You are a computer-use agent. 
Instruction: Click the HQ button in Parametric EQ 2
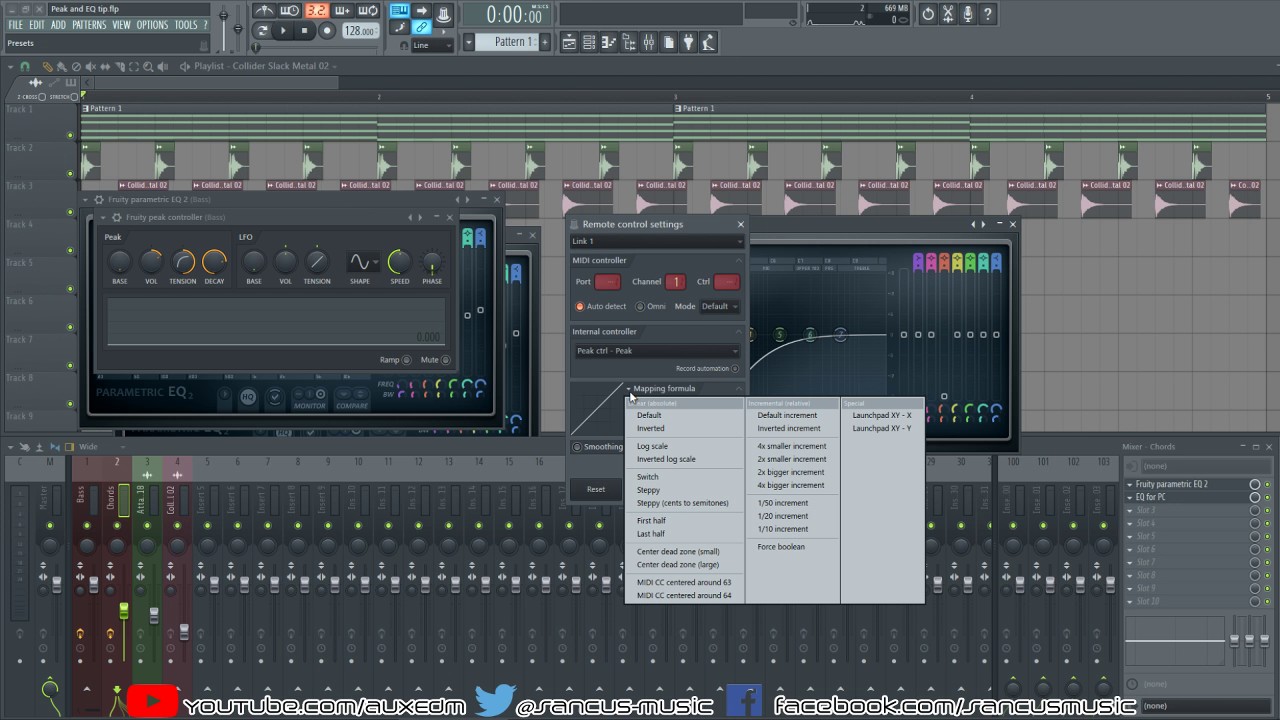click(x=247, y=397)
